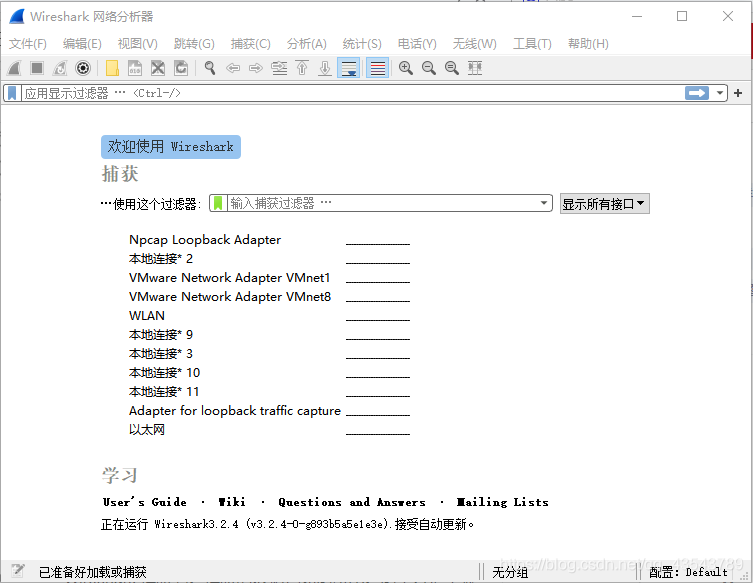Open the 文件(F) menu
This screenshot has width=753, height=583.
[28, 44]
